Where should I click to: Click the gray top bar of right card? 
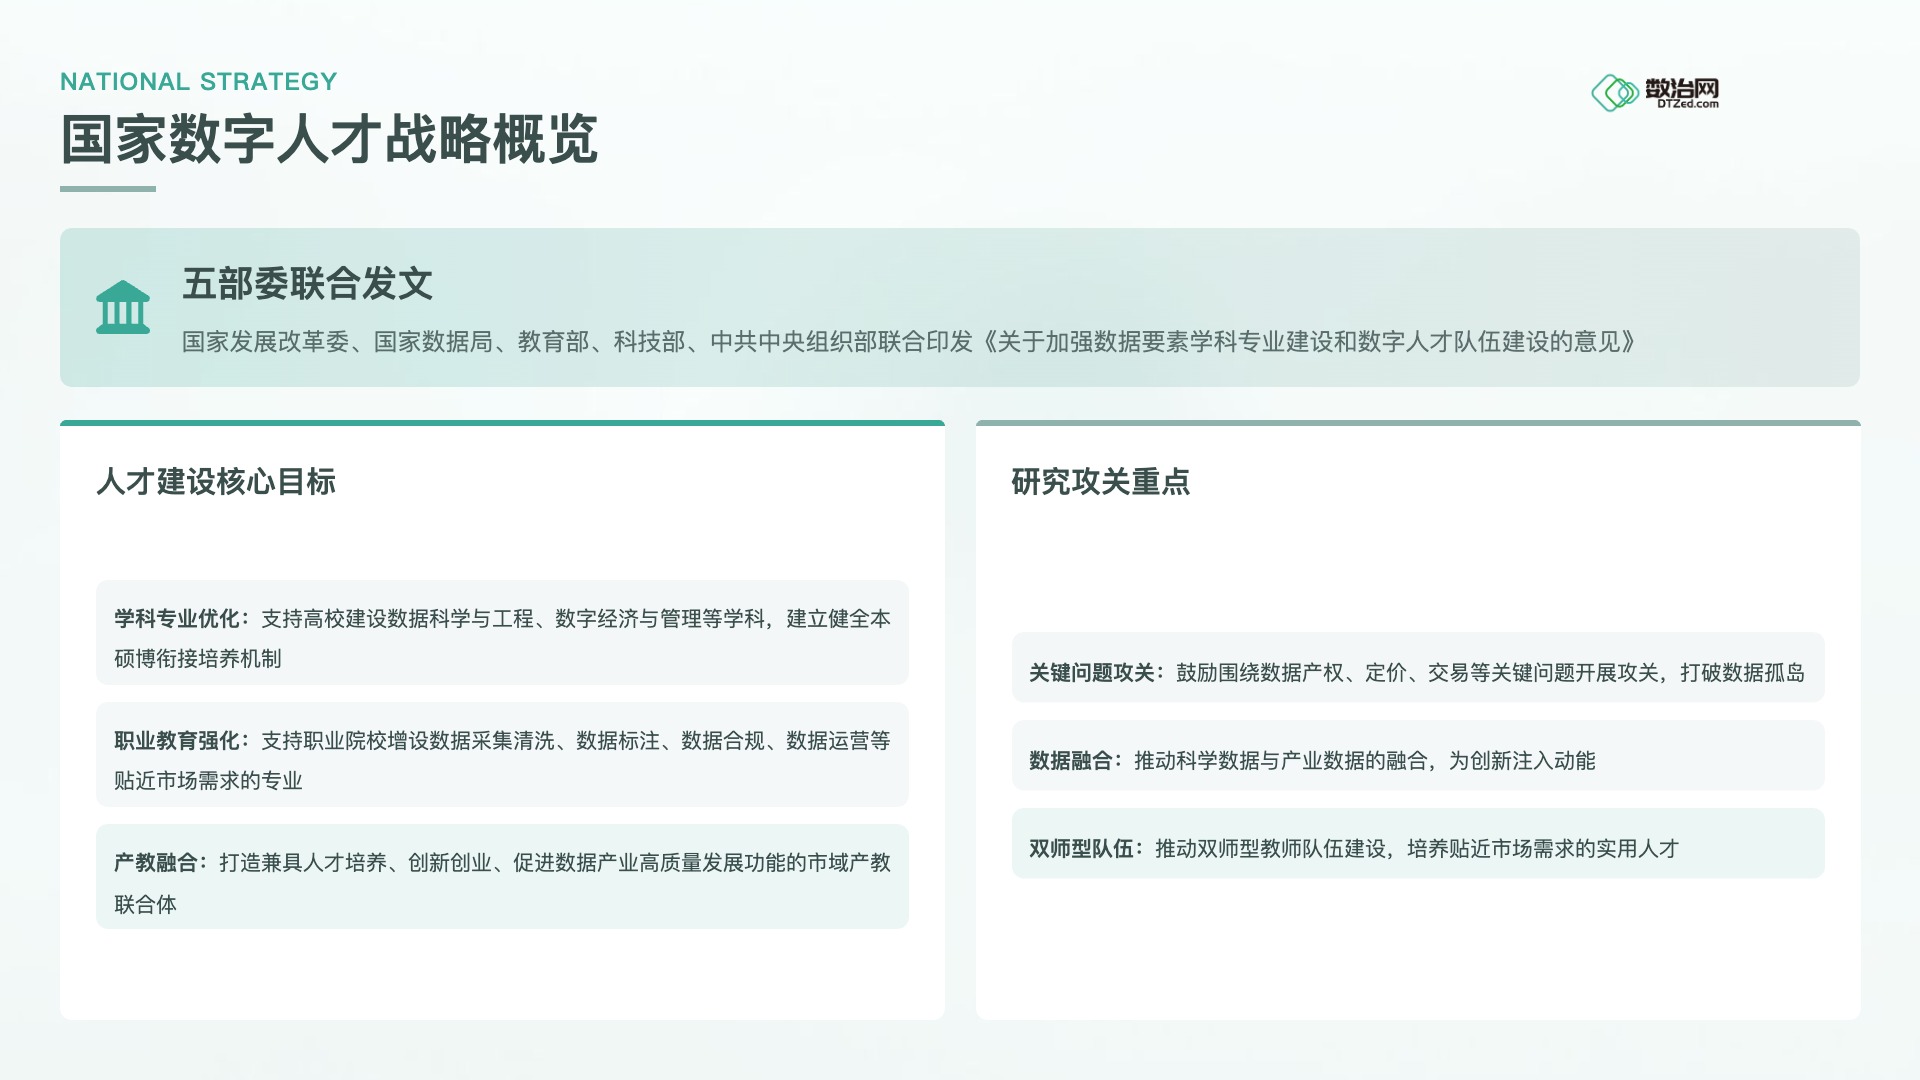pyautogui.click(x=1417, y=423)
